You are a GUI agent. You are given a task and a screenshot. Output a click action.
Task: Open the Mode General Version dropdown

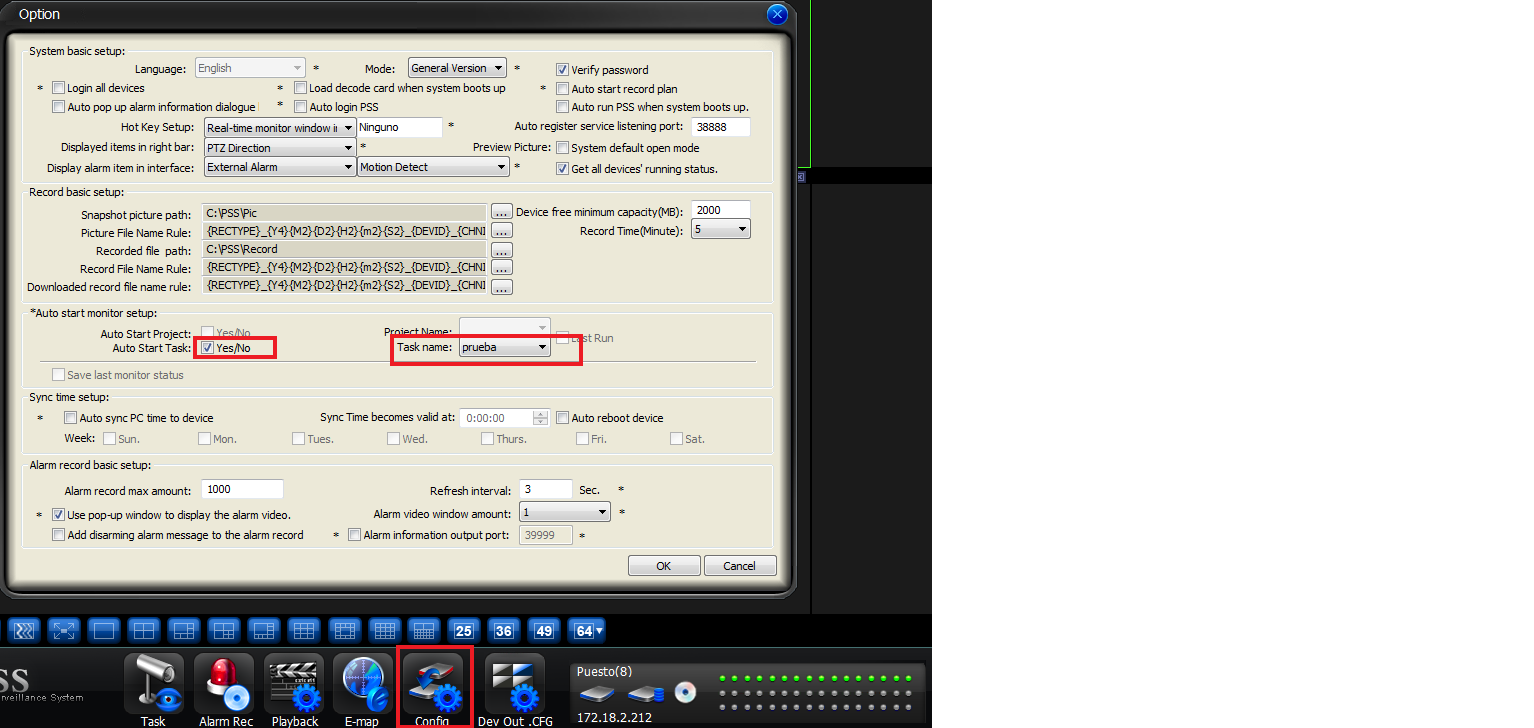tap(458, 68)
